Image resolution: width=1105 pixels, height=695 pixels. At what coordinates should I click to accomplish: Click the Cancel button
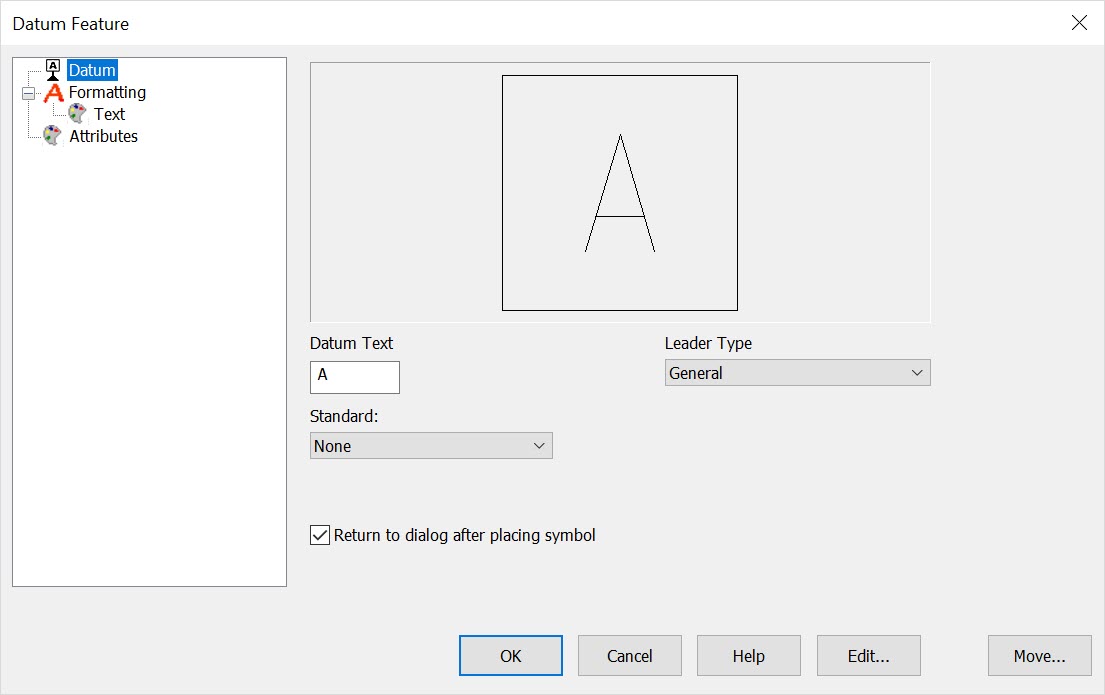click(x=629, y=655)
